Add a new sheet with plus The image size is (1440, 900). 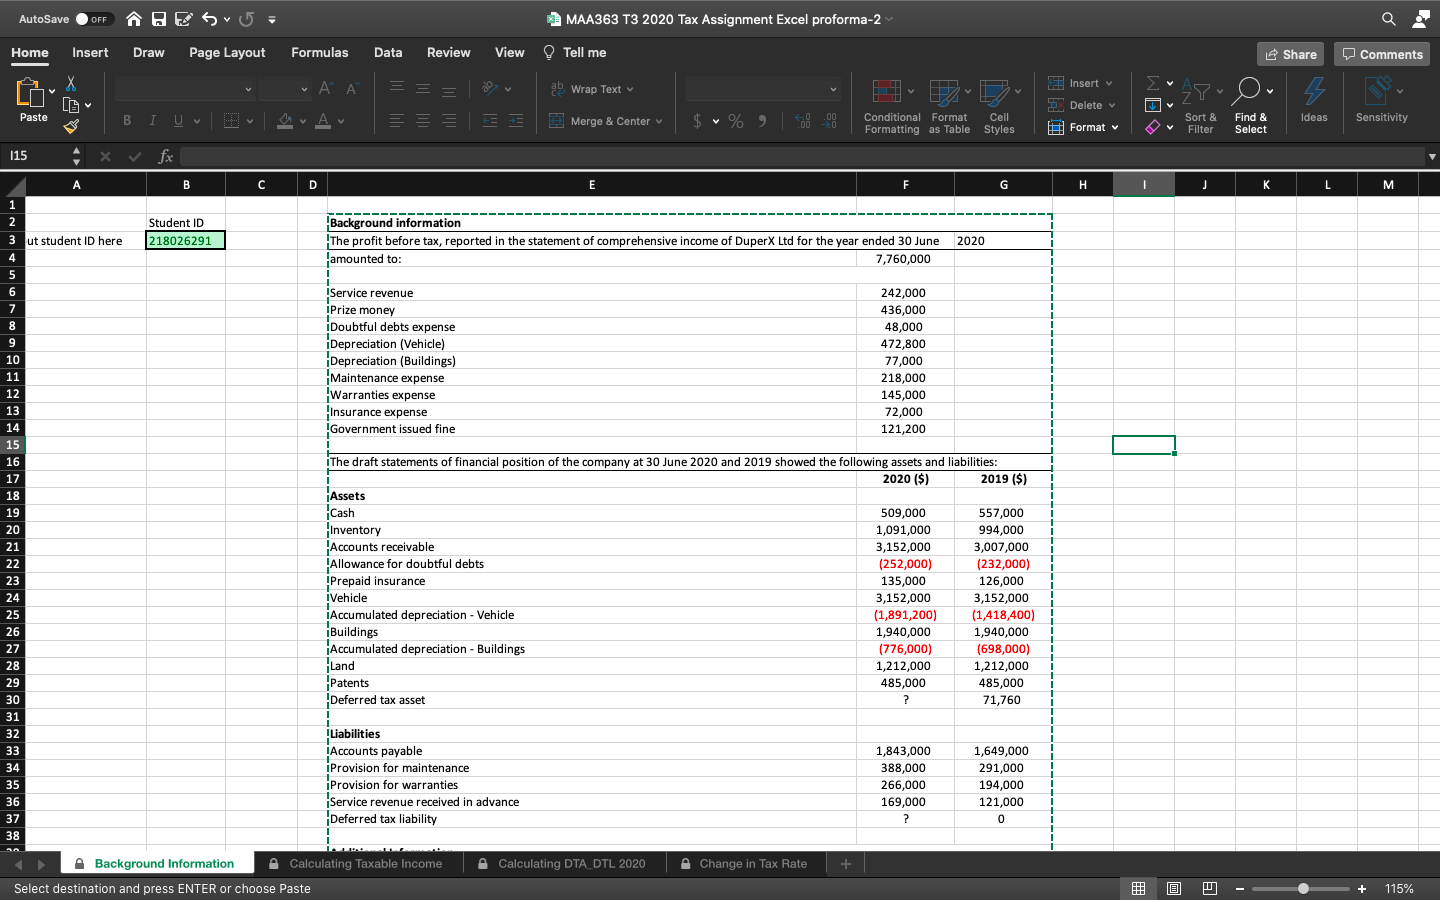click(845, 864)
